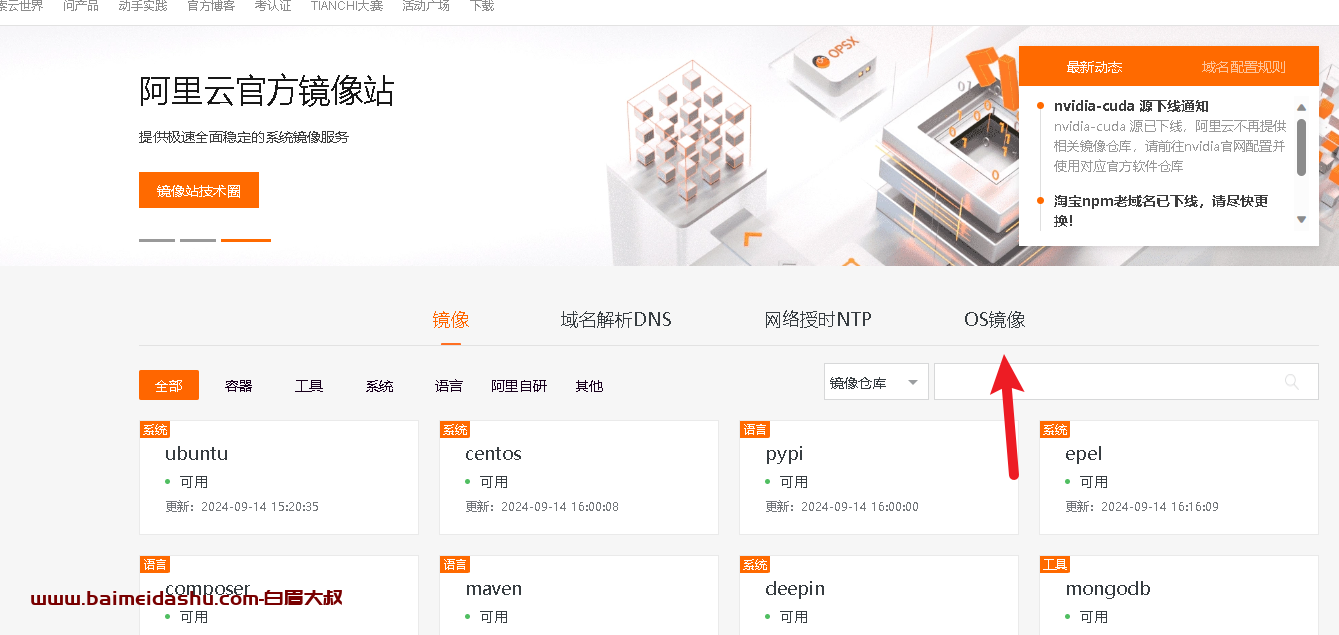Click the 语言 tag on pypi card
The image size is (1339, 635).
pyautogui.click(x=755, y=429)
